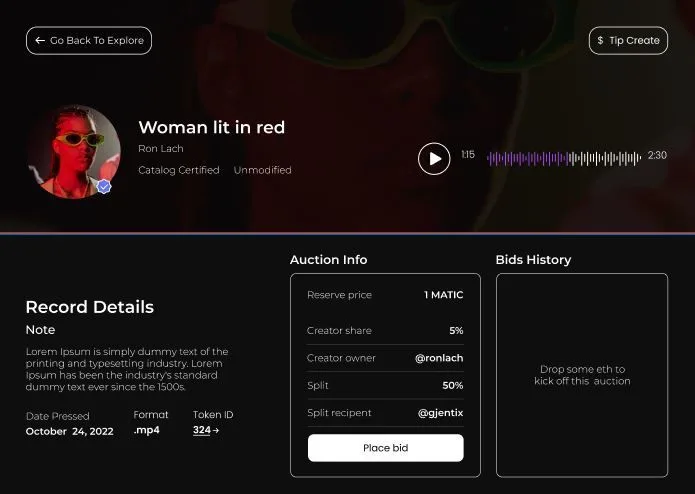Click the Split 50% value
Viewport: 695px width, 494px height.
453,385
